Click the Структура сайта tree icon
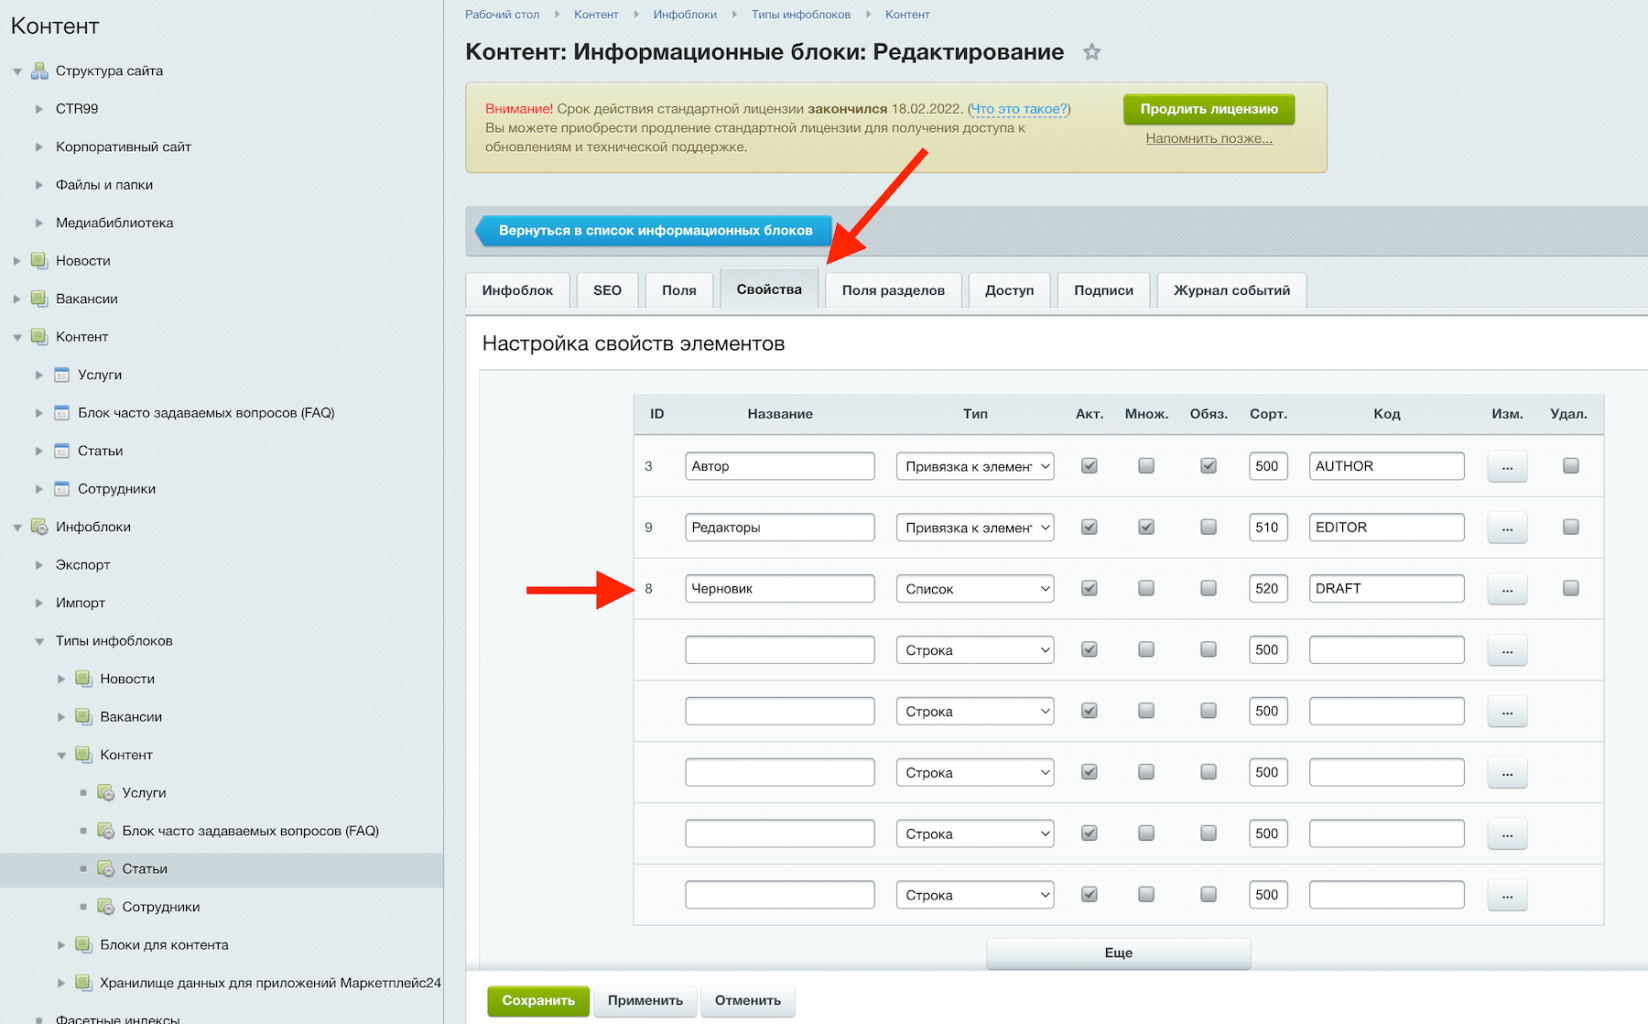This screenshot has height=1024, width=1648. click(39, 71)
